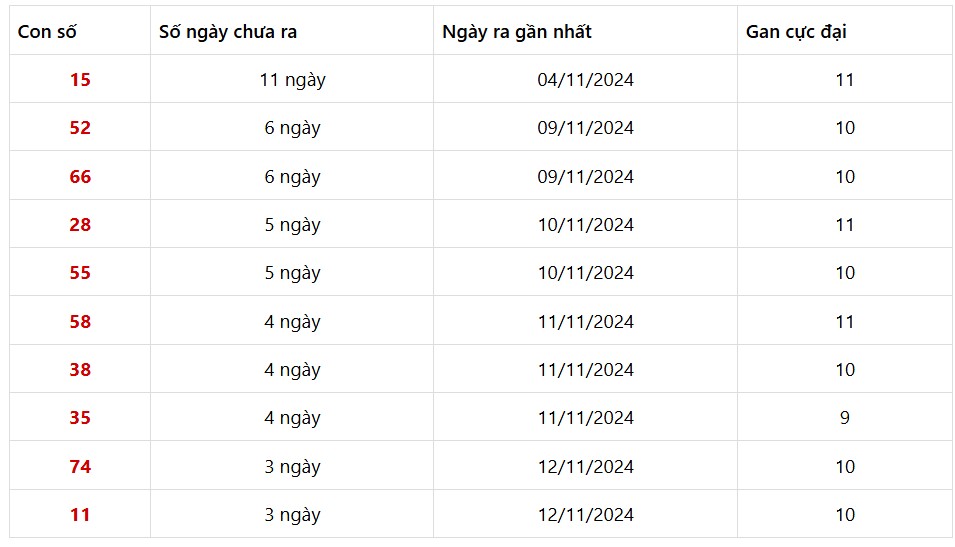
Task: Select the 12/11/2024 date in row 74
Action: coord(585,467)
